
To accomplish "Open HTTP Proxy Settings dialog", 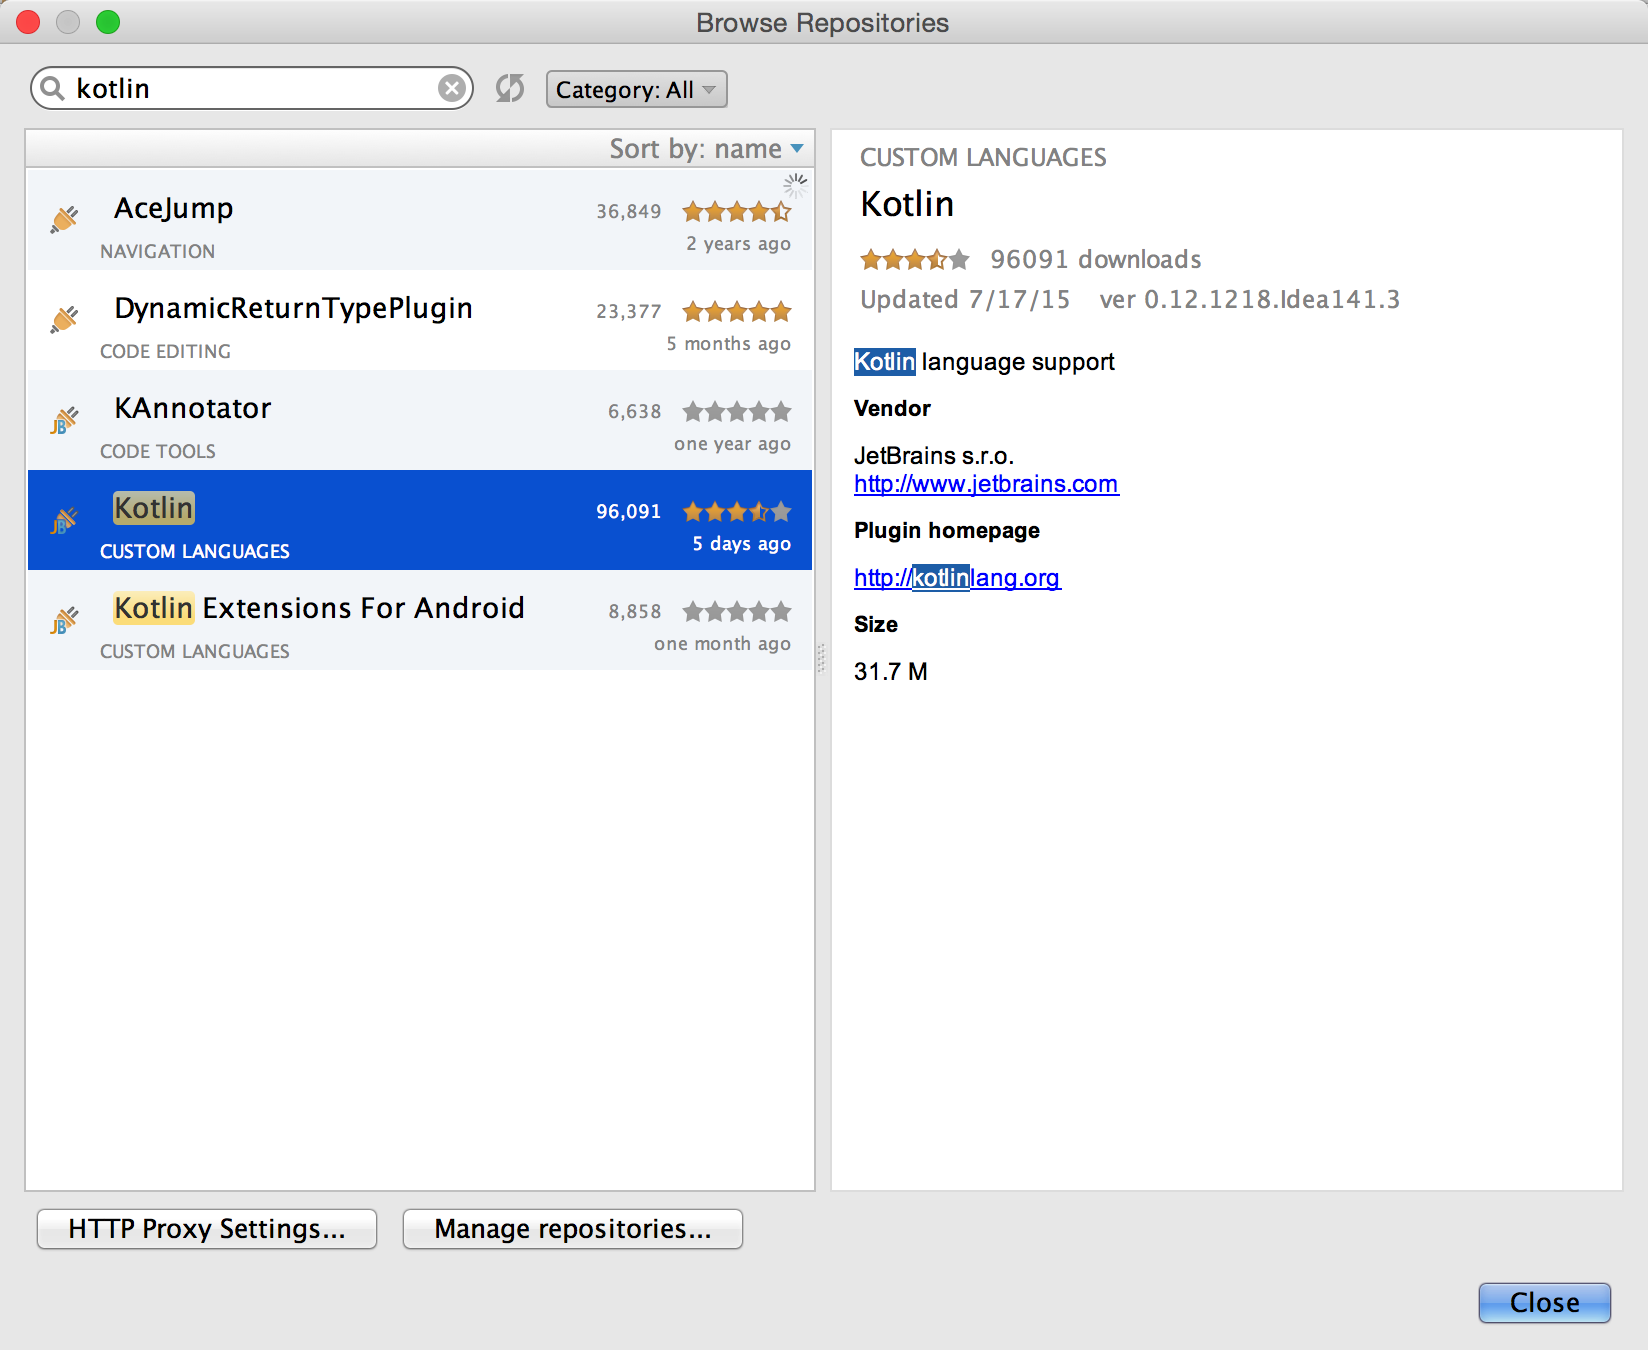I will click(x=207, y=1229).
